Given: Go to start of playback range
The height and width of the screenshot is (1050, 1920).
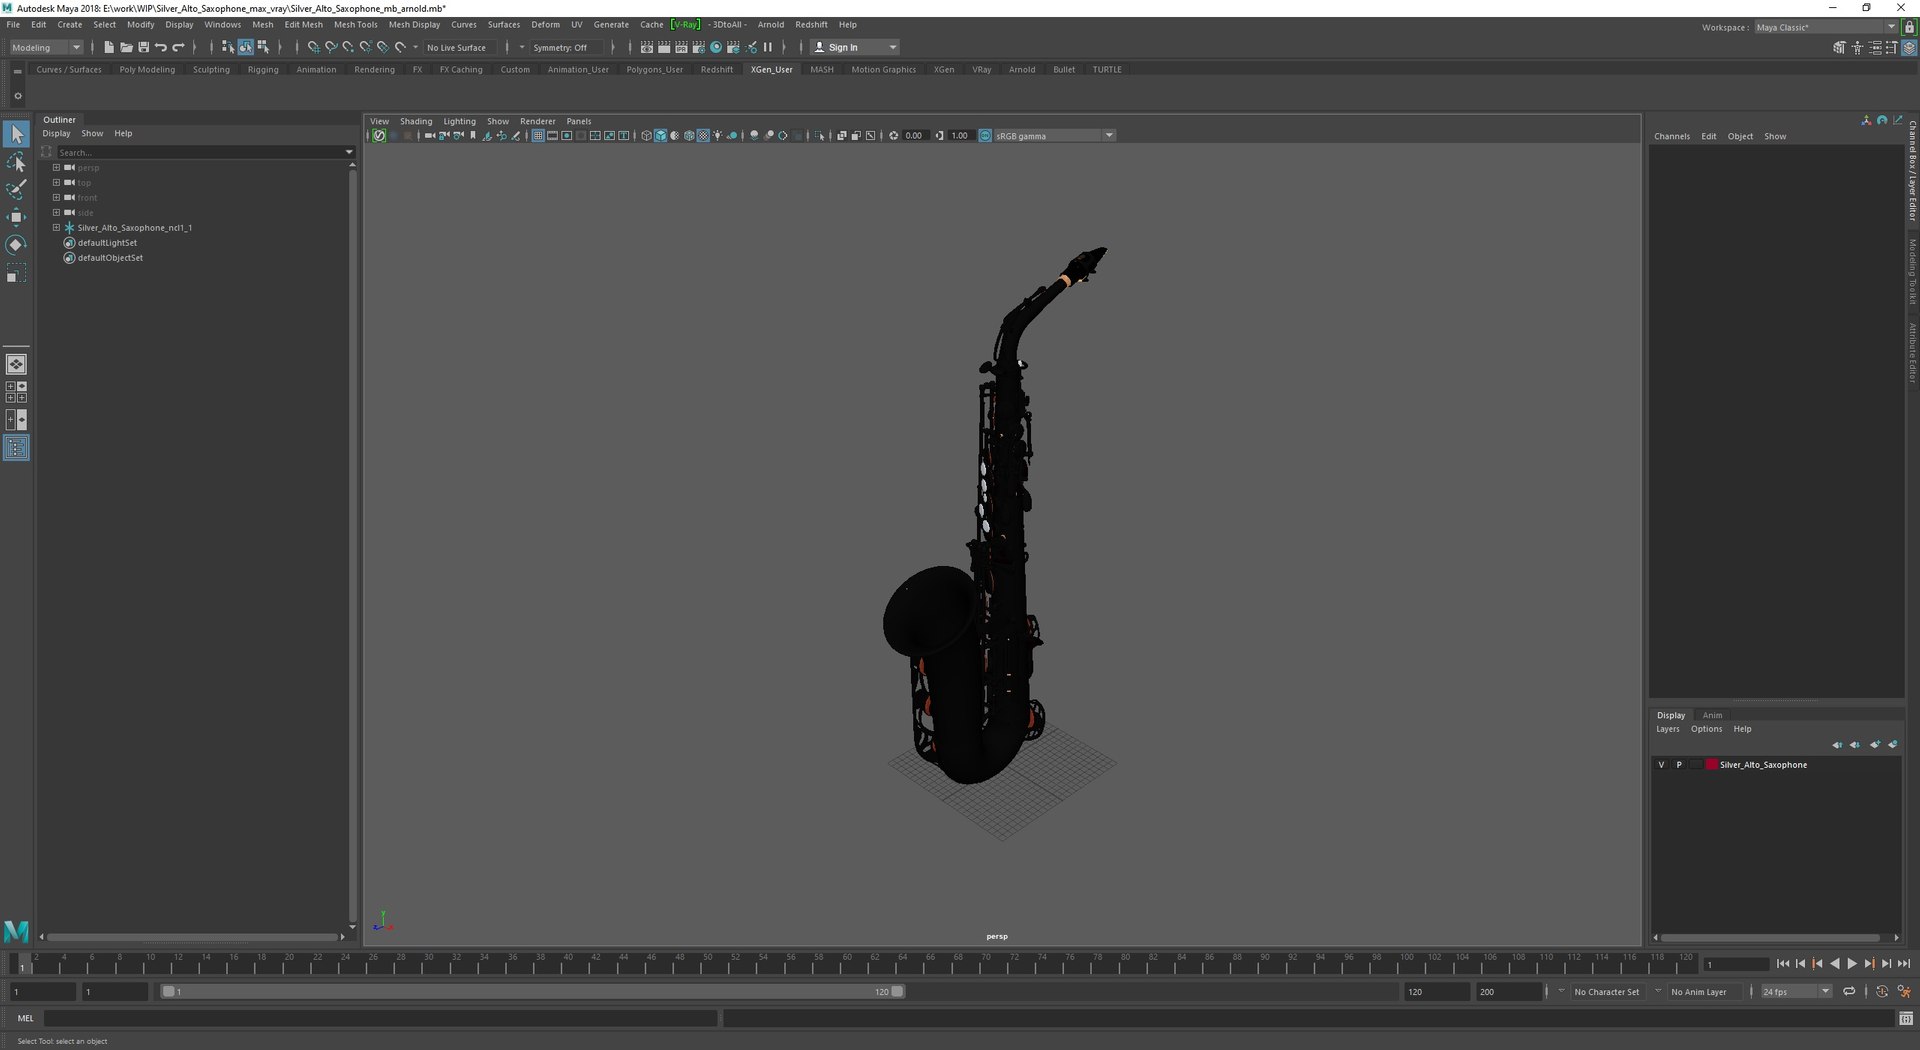Looking at the screenshot, I should click(1783, 964).
